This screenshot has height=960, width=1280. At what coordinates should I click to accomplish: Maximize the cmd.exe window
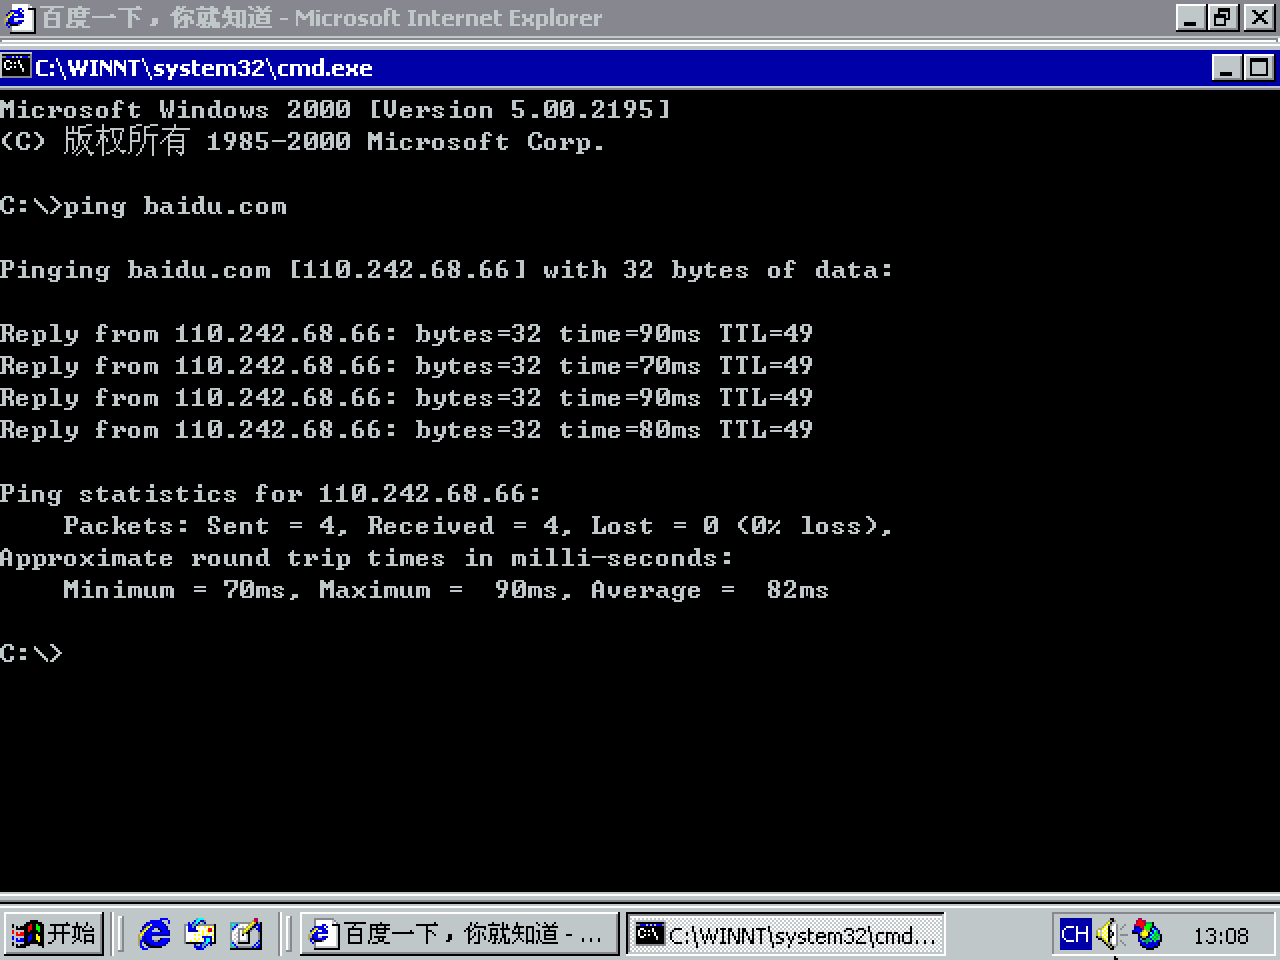[x=1259, y=68]
